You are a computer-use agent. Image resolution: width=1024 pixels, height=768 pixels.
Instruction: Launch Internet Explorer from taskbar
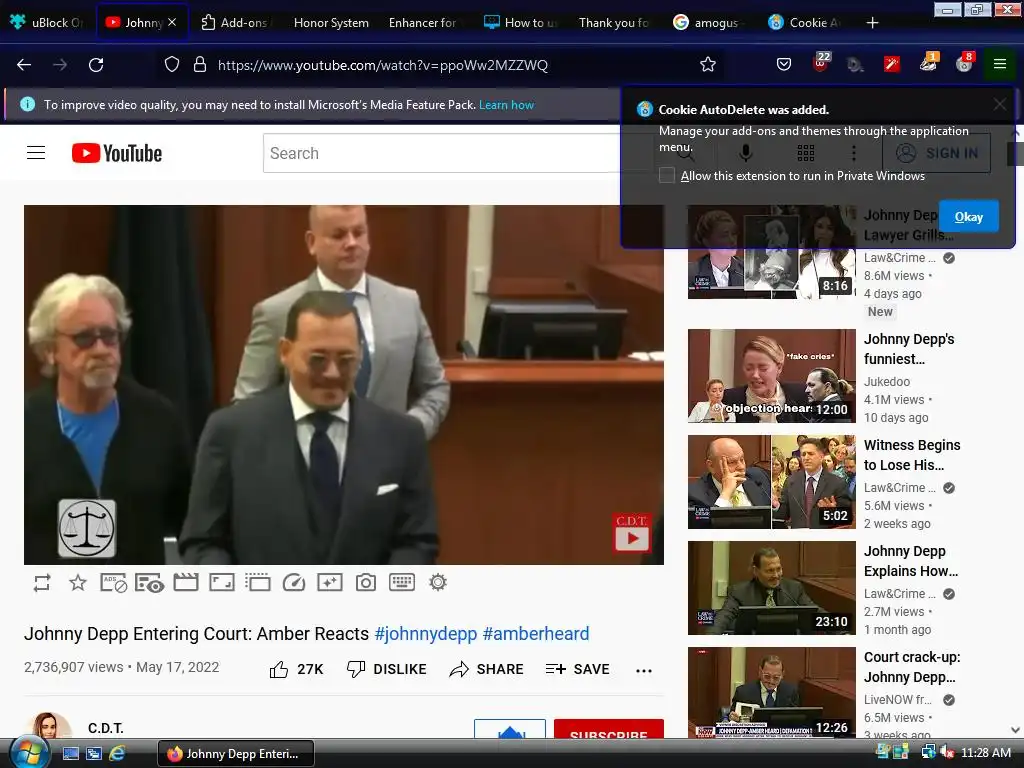(x=117, y=754)
